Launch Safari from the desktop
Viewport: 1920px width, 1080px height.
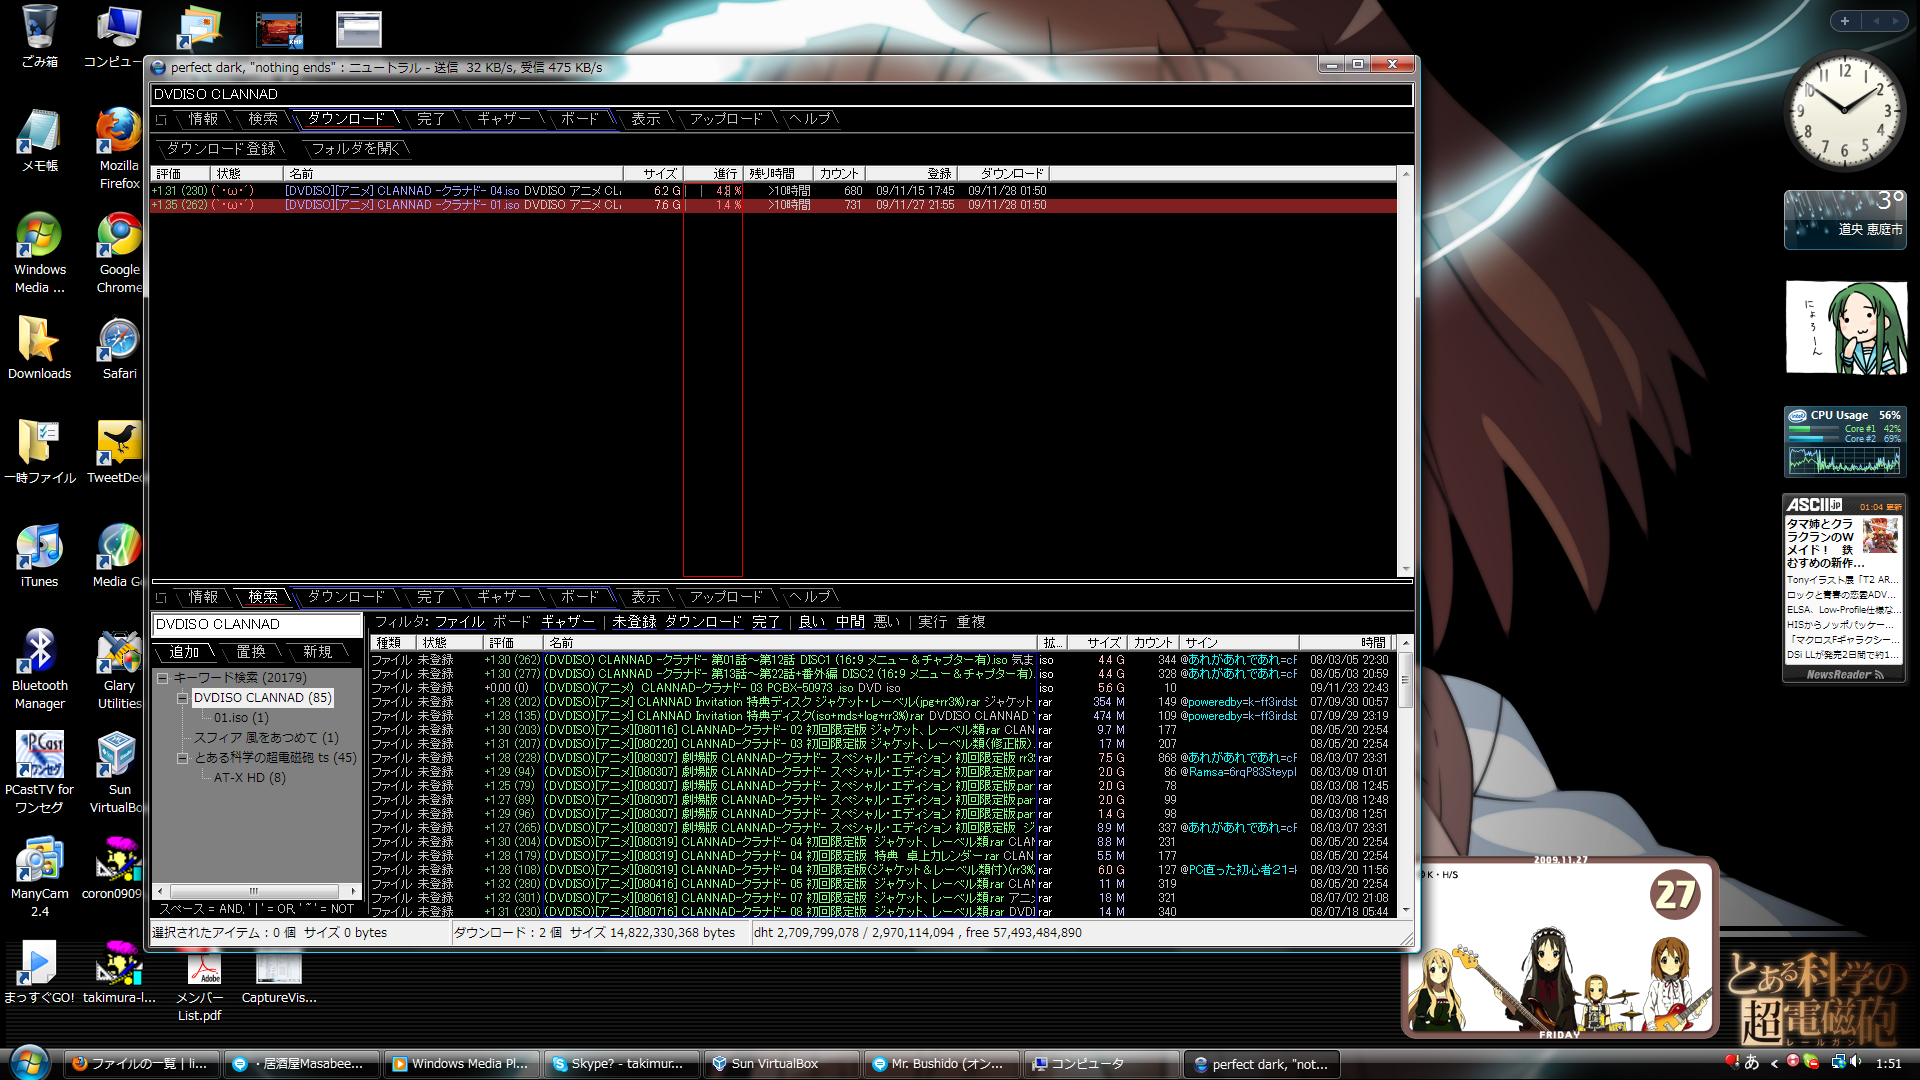(x=119, y=348)
